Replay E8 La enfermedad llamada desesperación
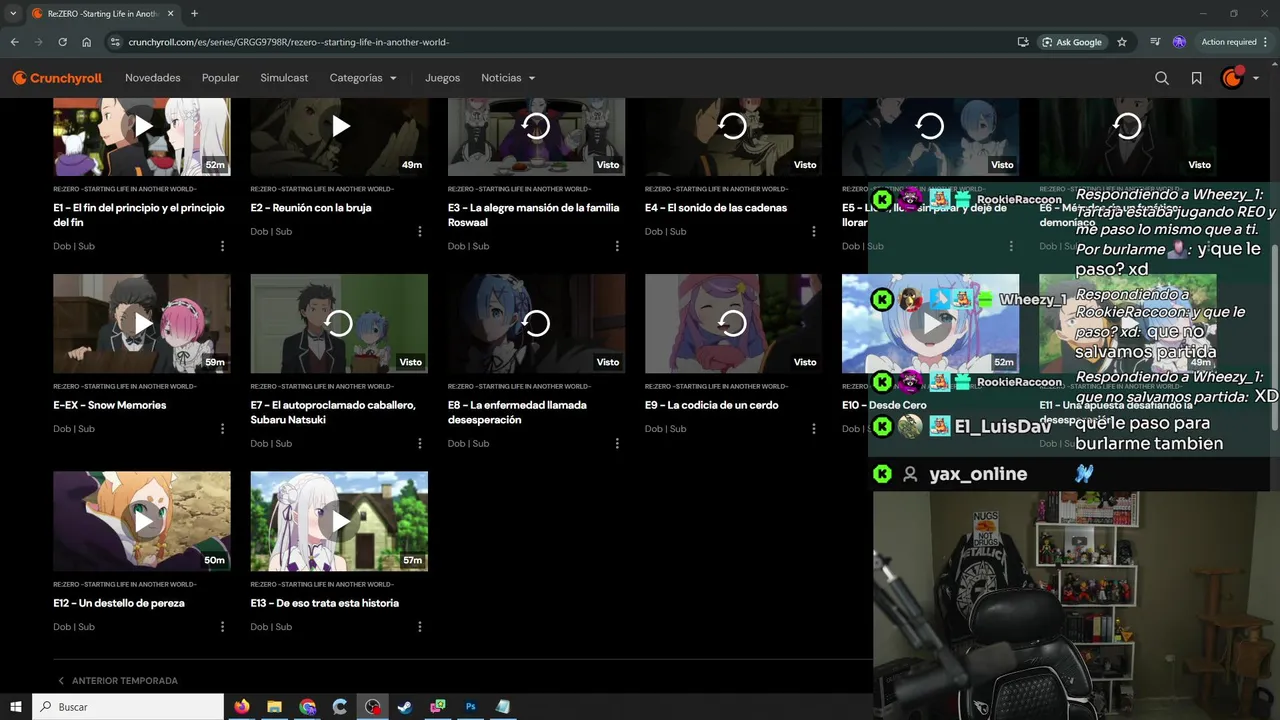This screenshot has height=720, width=1280. pyautogui.click(x=536, y=324)
